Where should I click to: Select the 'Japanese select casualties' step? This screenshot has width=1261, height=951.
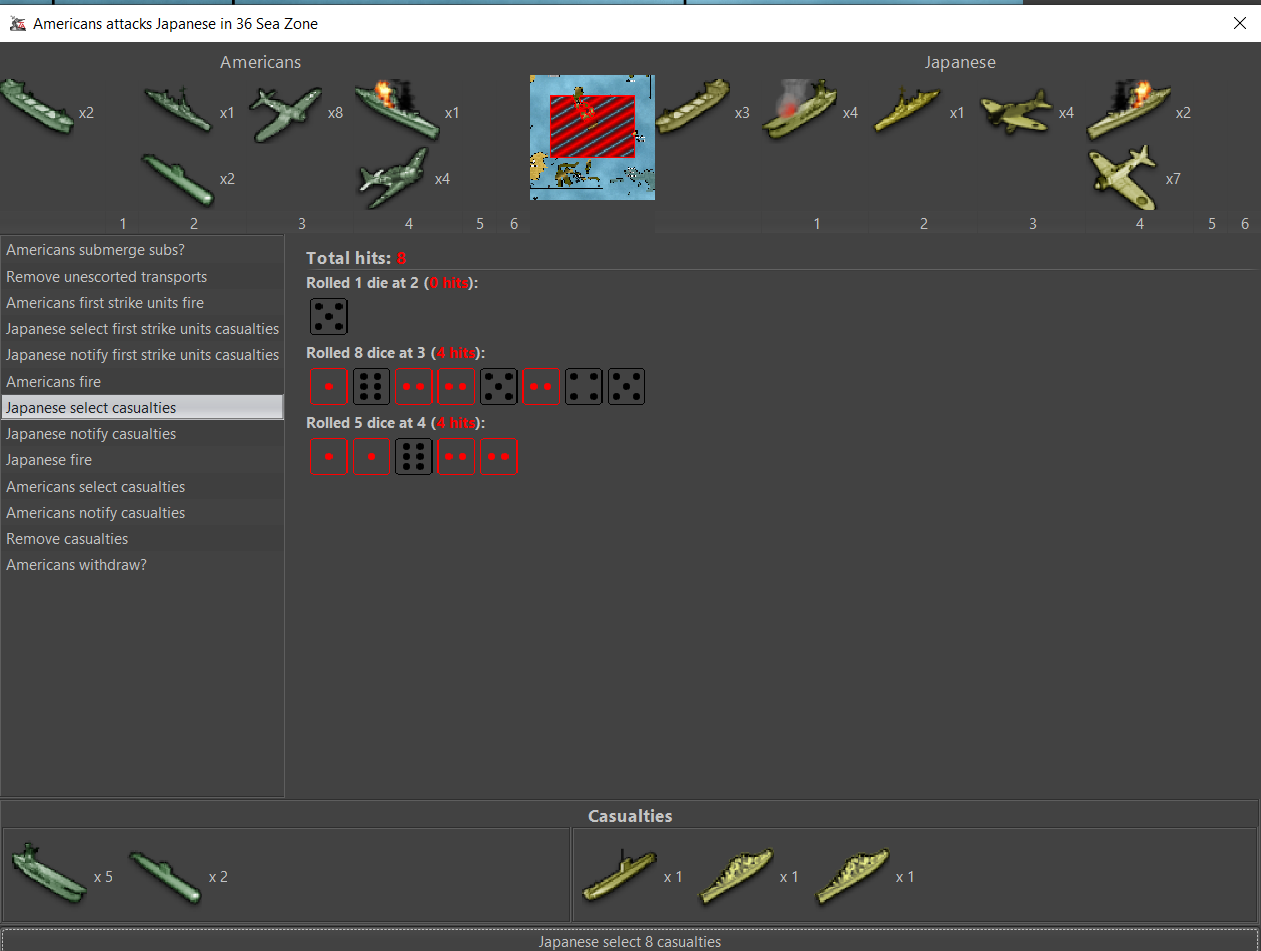point(142,408)
